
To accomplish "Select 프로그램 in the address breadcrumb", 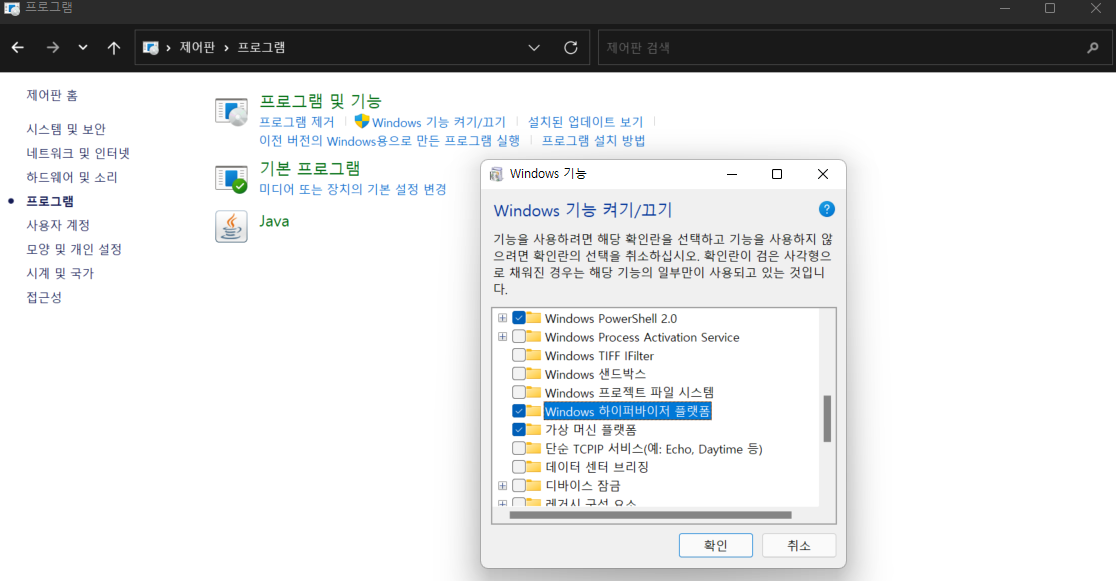I will point(261,48).
